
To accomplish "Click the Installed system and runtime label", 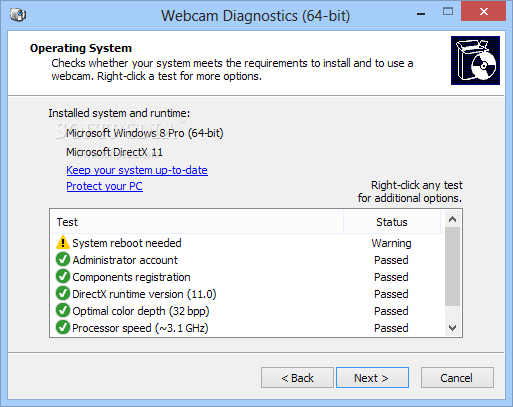I will tap(119, 113).
